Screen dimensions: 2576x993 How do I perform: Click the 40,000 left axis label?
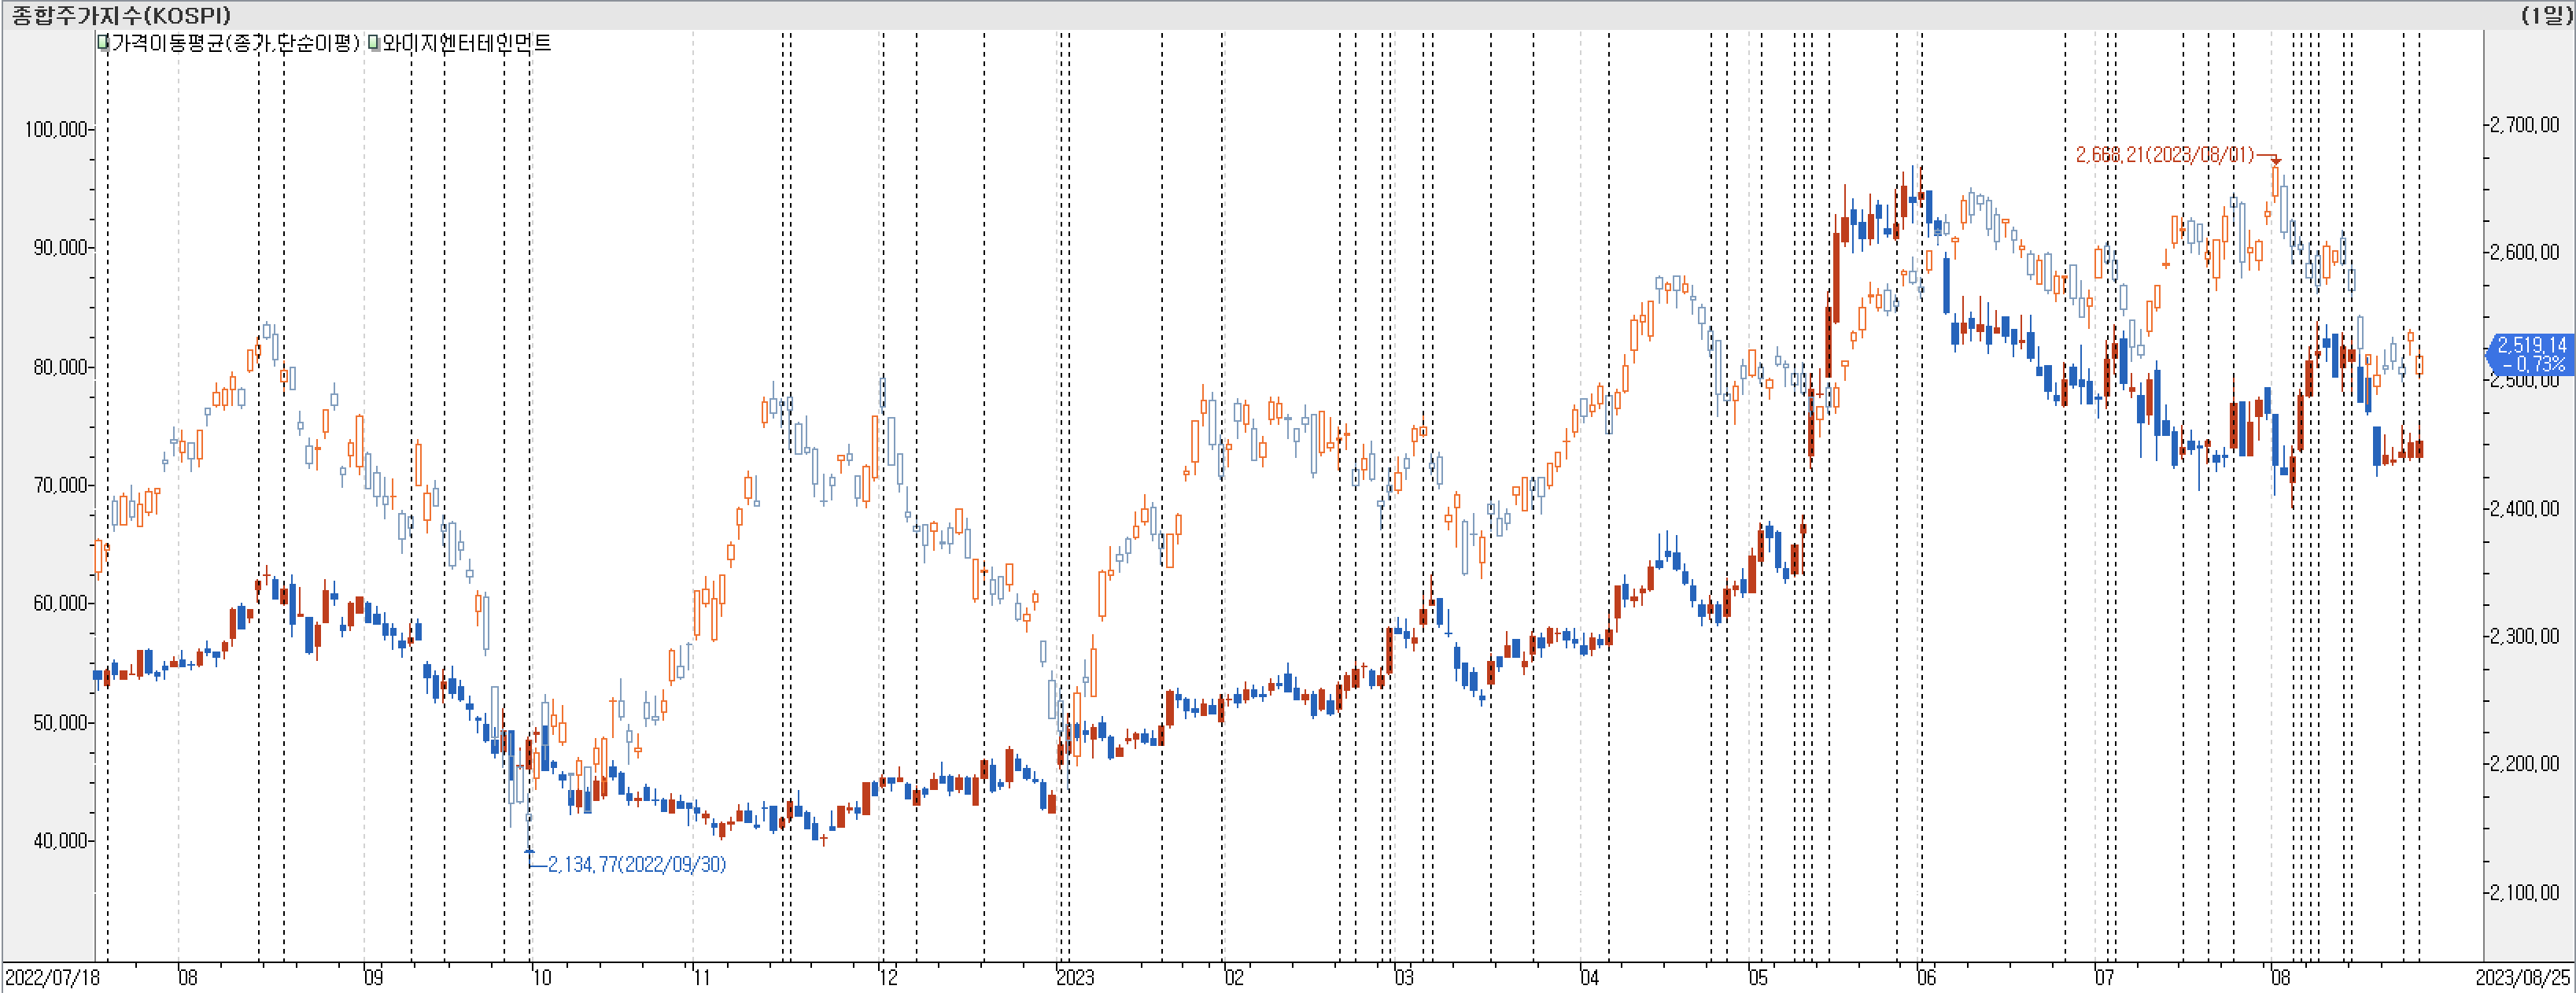pos(61,840)
